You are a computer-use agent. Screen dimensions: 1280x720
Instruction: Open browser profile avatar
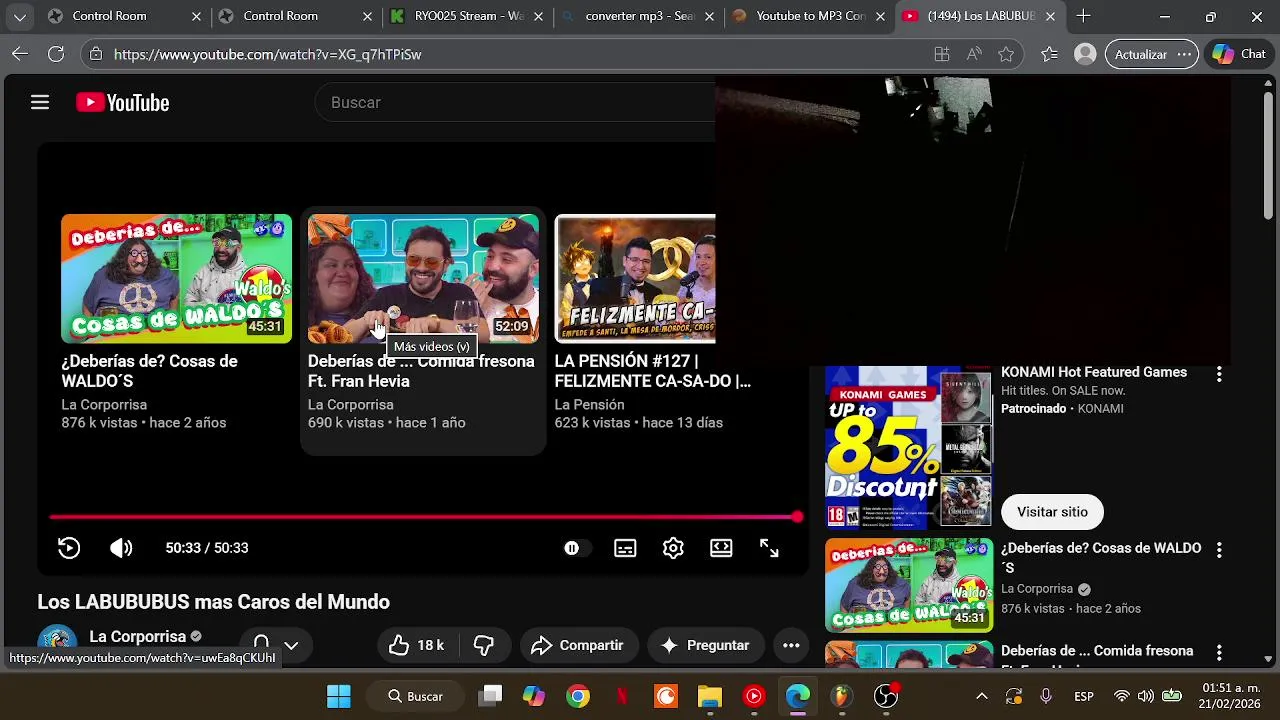pyautogui.click(x=1085, y=54)
